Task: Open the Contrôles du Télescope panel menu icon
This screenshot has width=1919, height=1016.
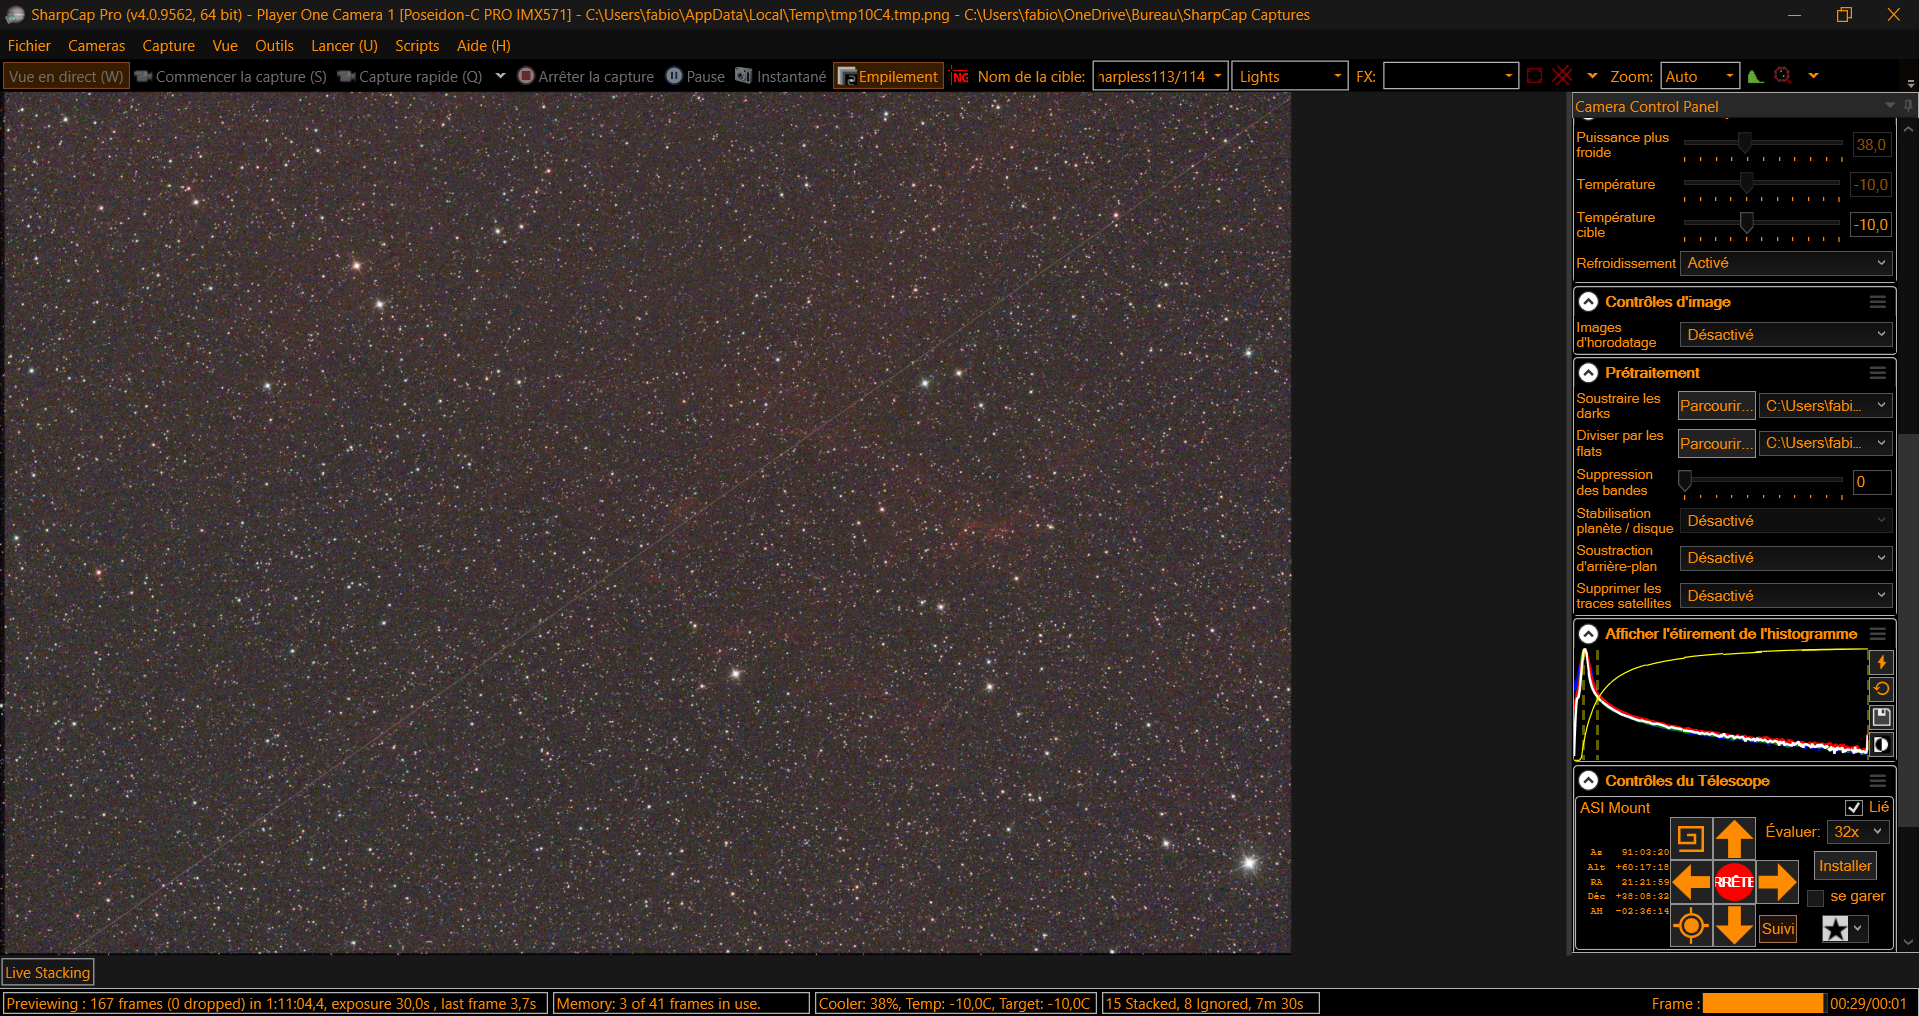Action: [1878, 781]
